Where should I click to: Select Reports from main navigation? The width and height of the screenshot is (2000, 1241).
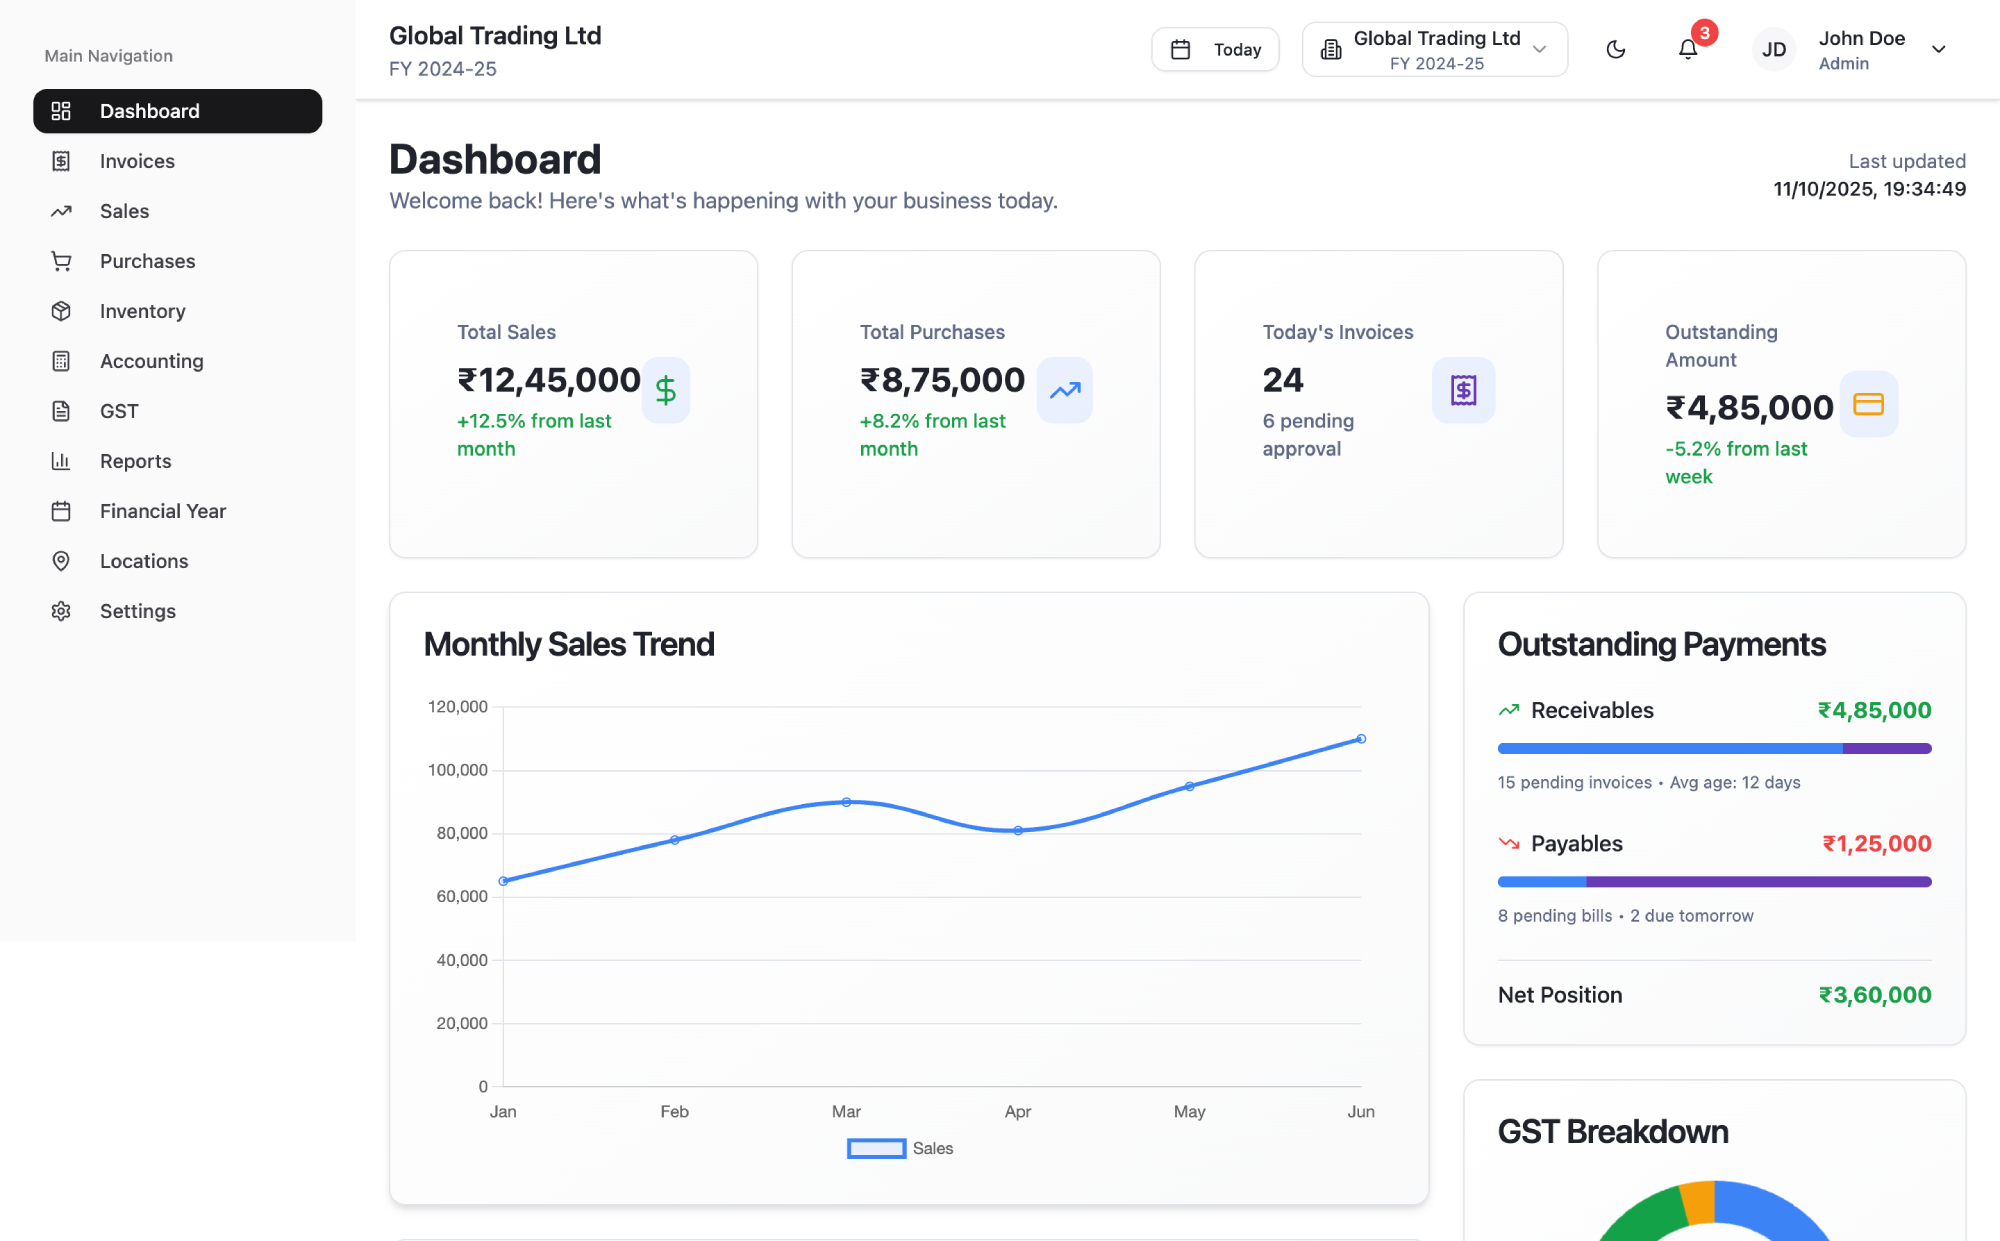[136, 461]
